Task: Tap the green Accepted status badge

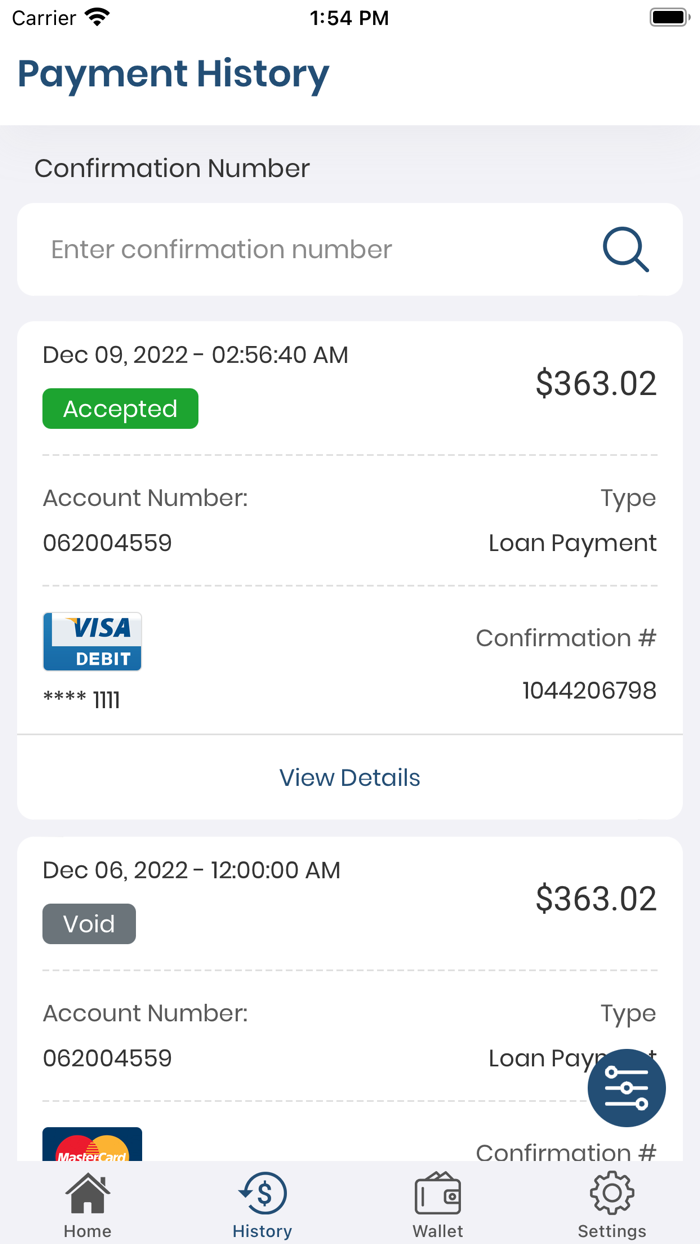Action: (x=120, y=408)
